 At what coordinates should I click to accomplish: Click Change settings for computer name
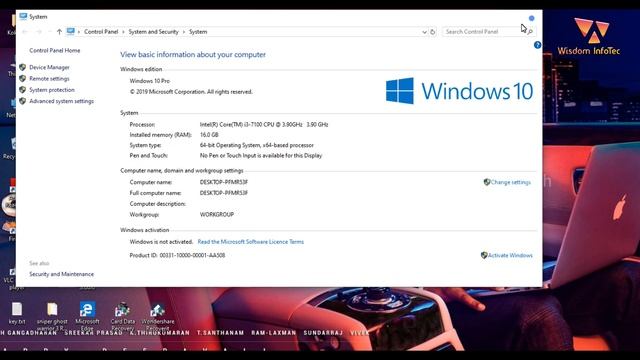[511, 182]
